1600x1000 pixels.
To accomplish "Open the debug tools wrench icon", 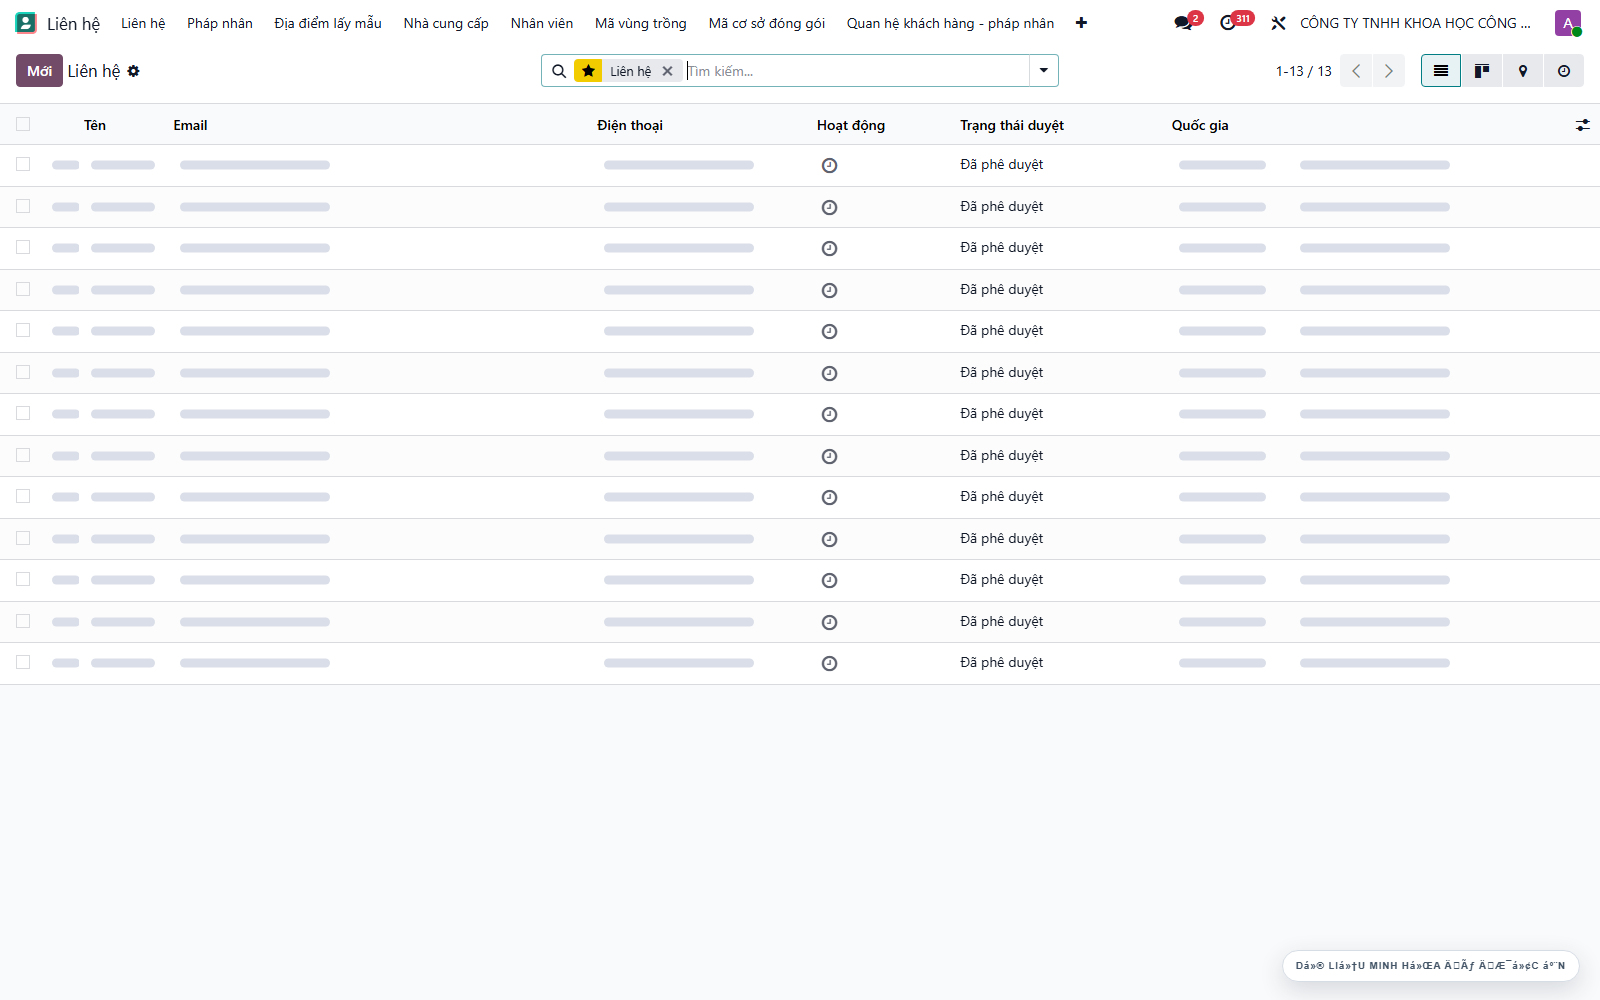I will point(1278,23).
